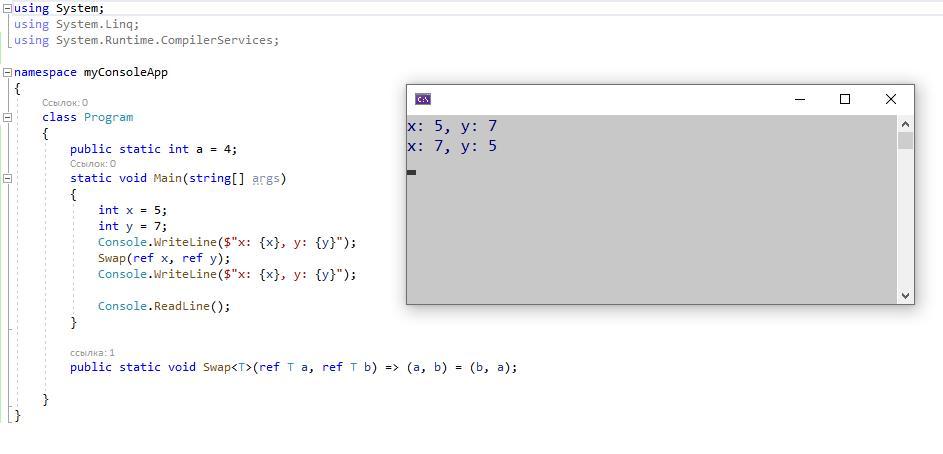
Task: Collapse the using directives block
Action: pyautogui.click(x=7, y=9)
